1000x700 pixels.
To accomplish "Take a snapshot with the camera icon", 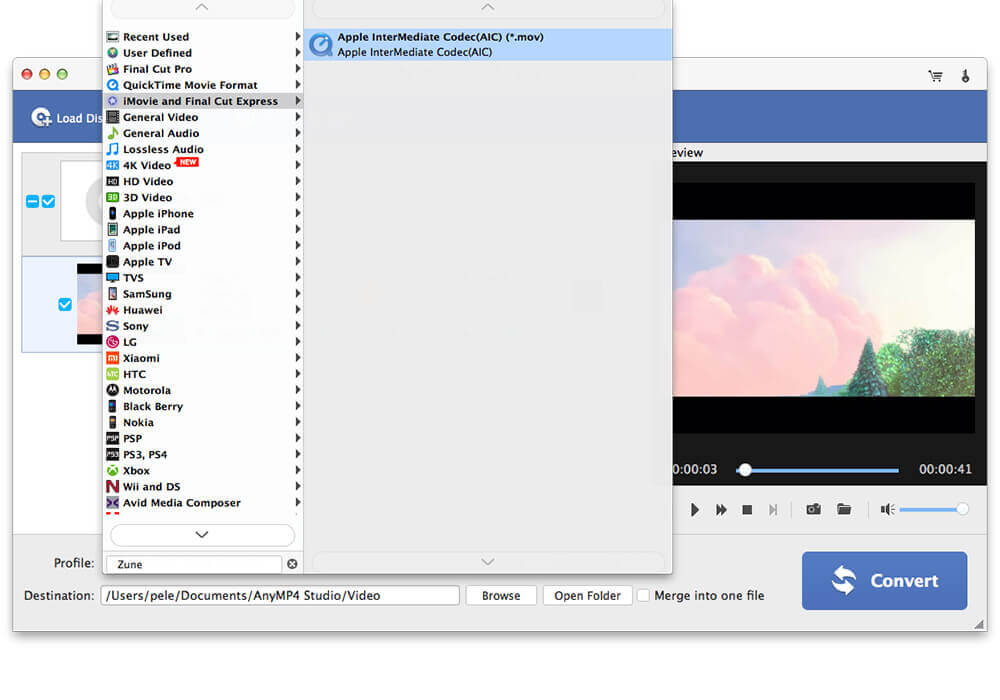I will [x=813, y=509].
